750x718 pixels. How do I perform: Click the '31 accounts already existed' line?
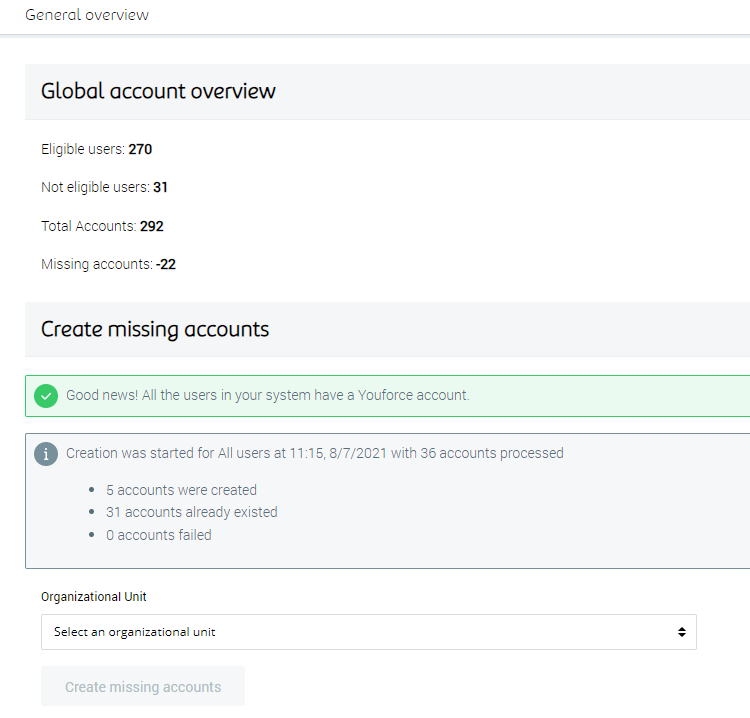tap(191, 513)
